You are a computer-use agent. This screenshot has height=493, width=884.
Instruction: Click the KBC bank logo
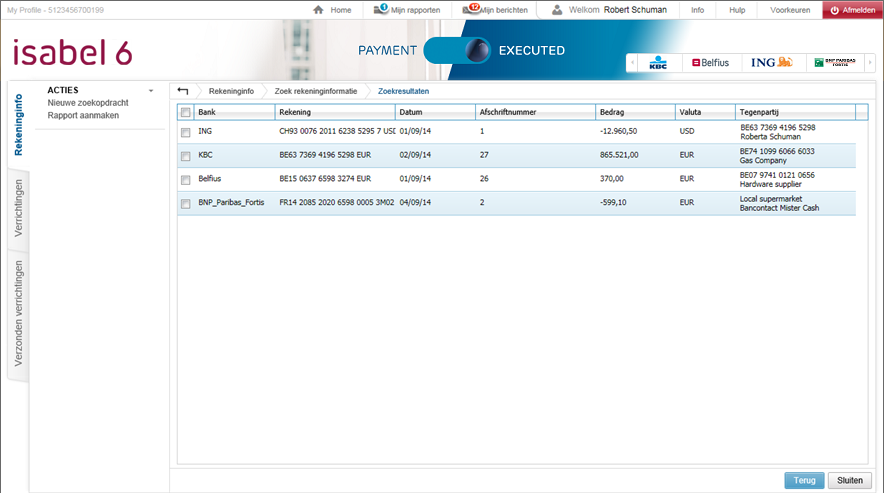[x=657, y=63]
